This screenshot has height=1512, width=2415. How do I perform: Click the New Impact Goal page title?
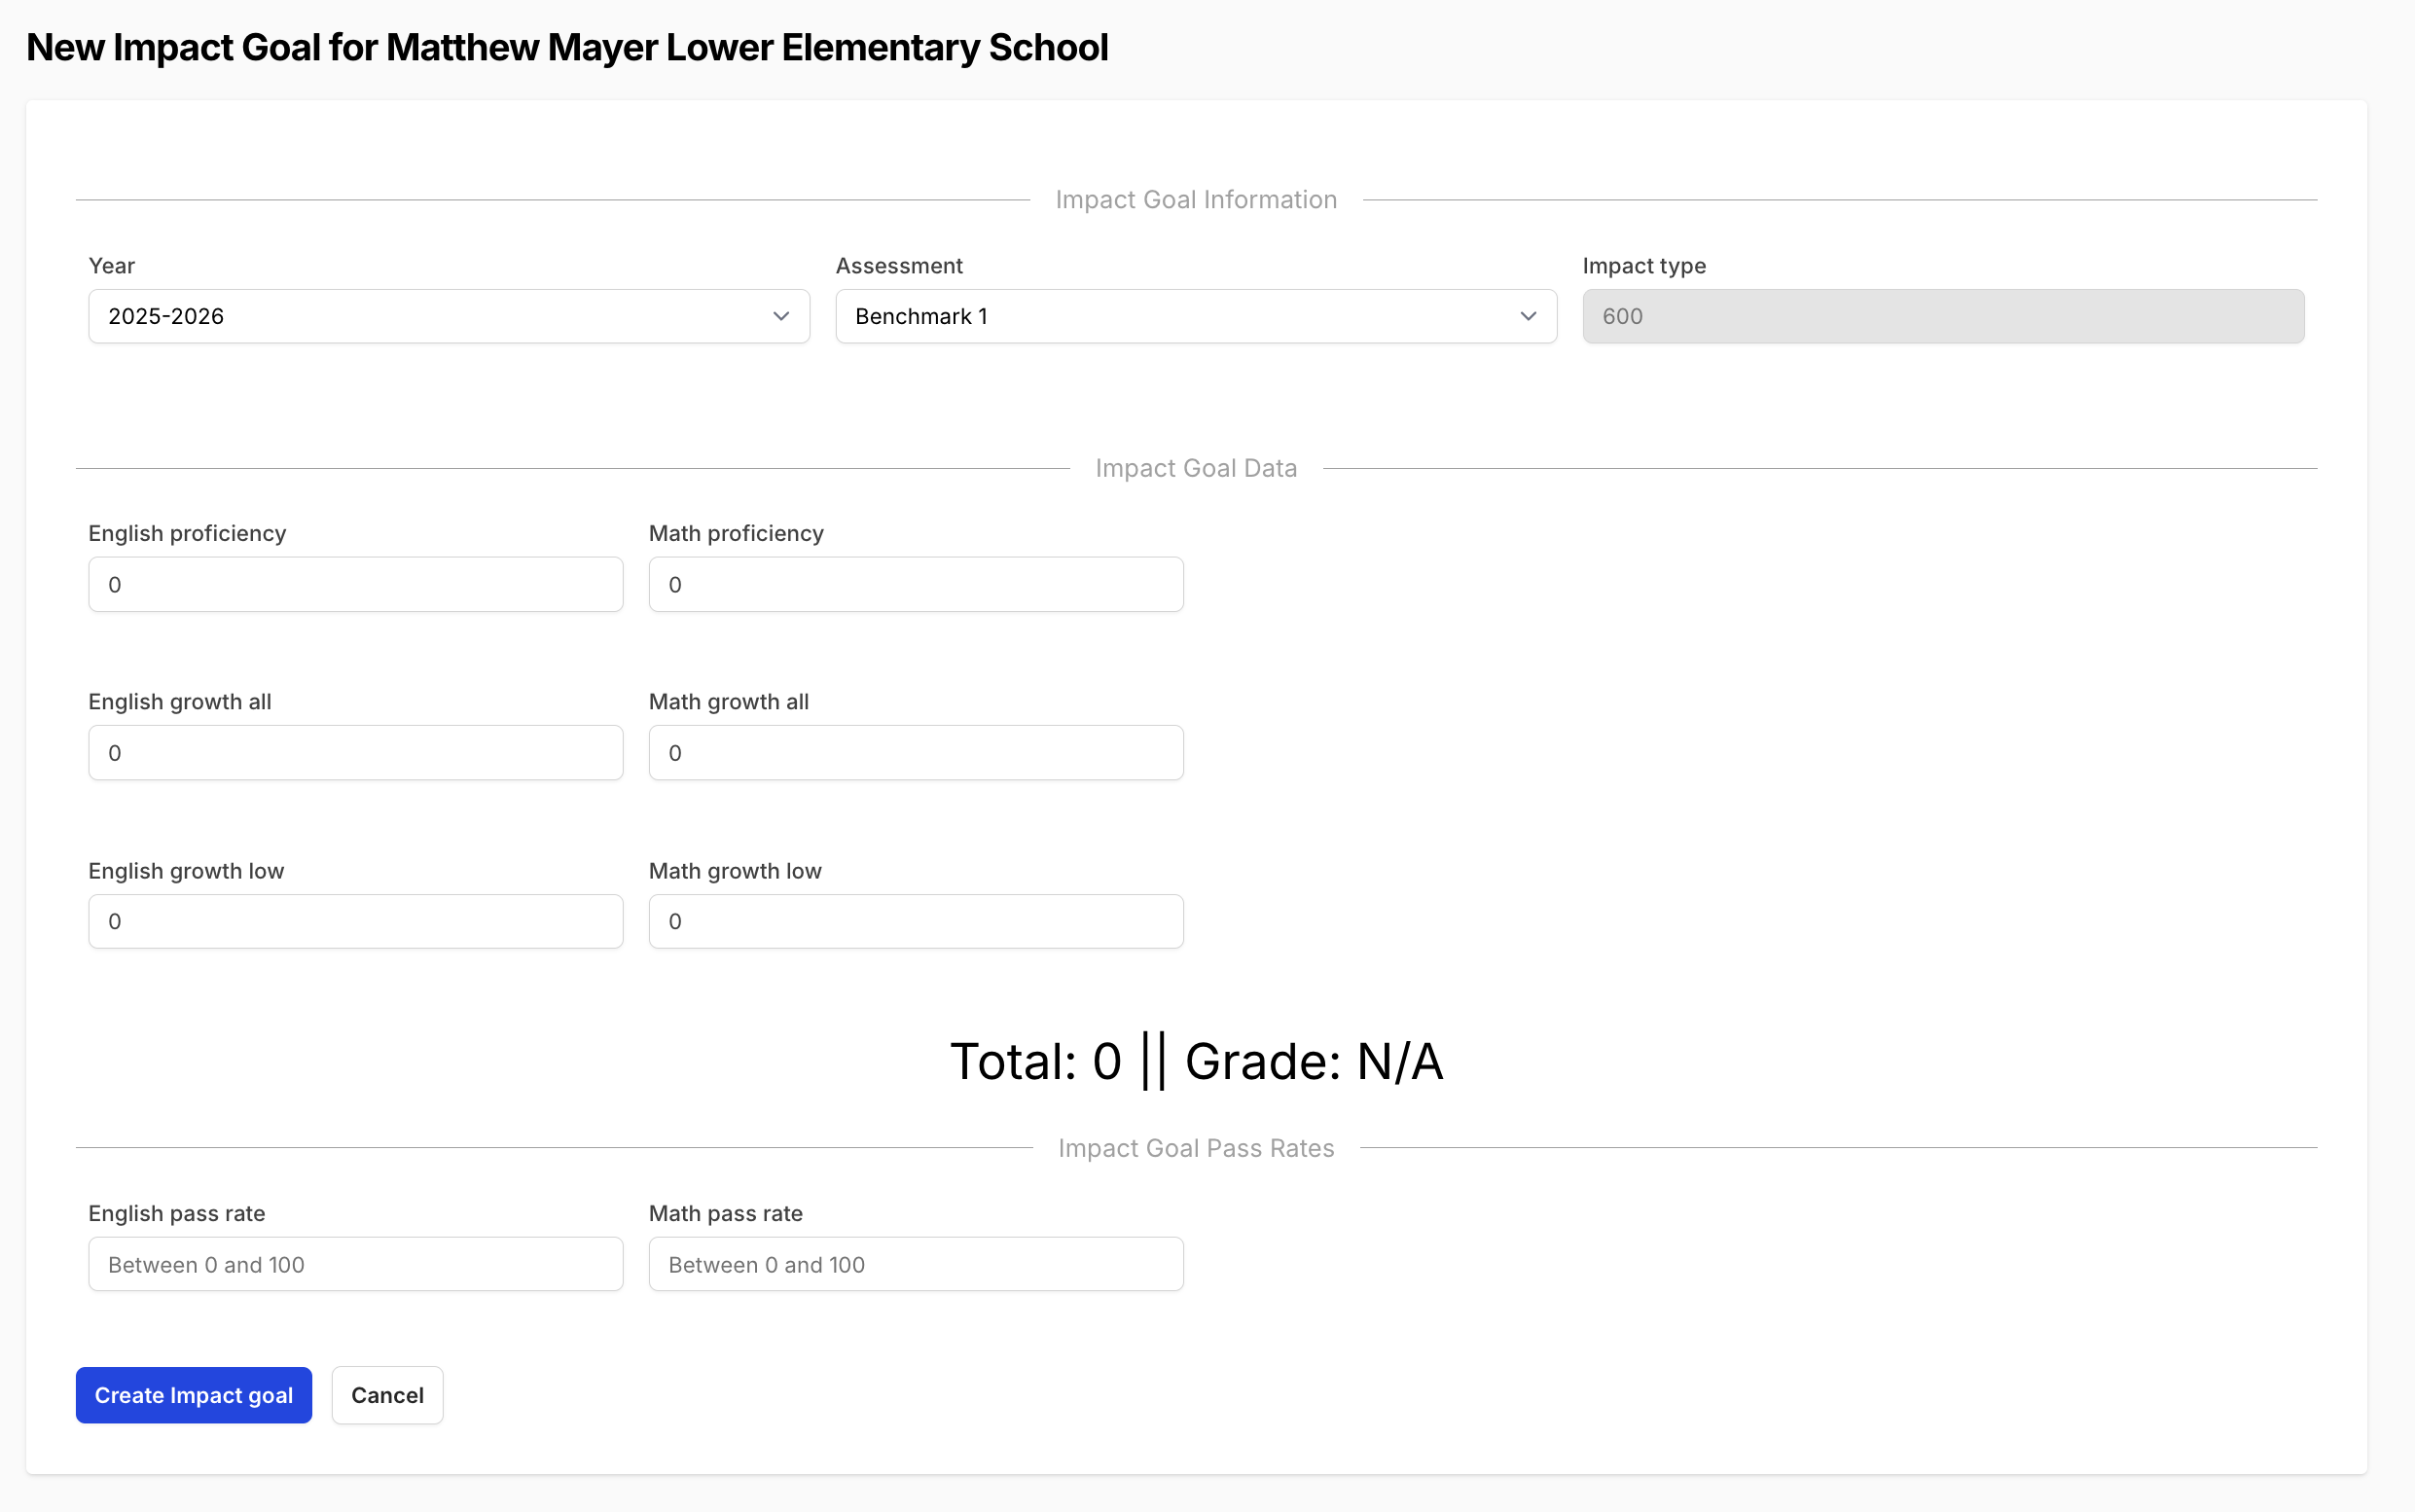(567, 48)
